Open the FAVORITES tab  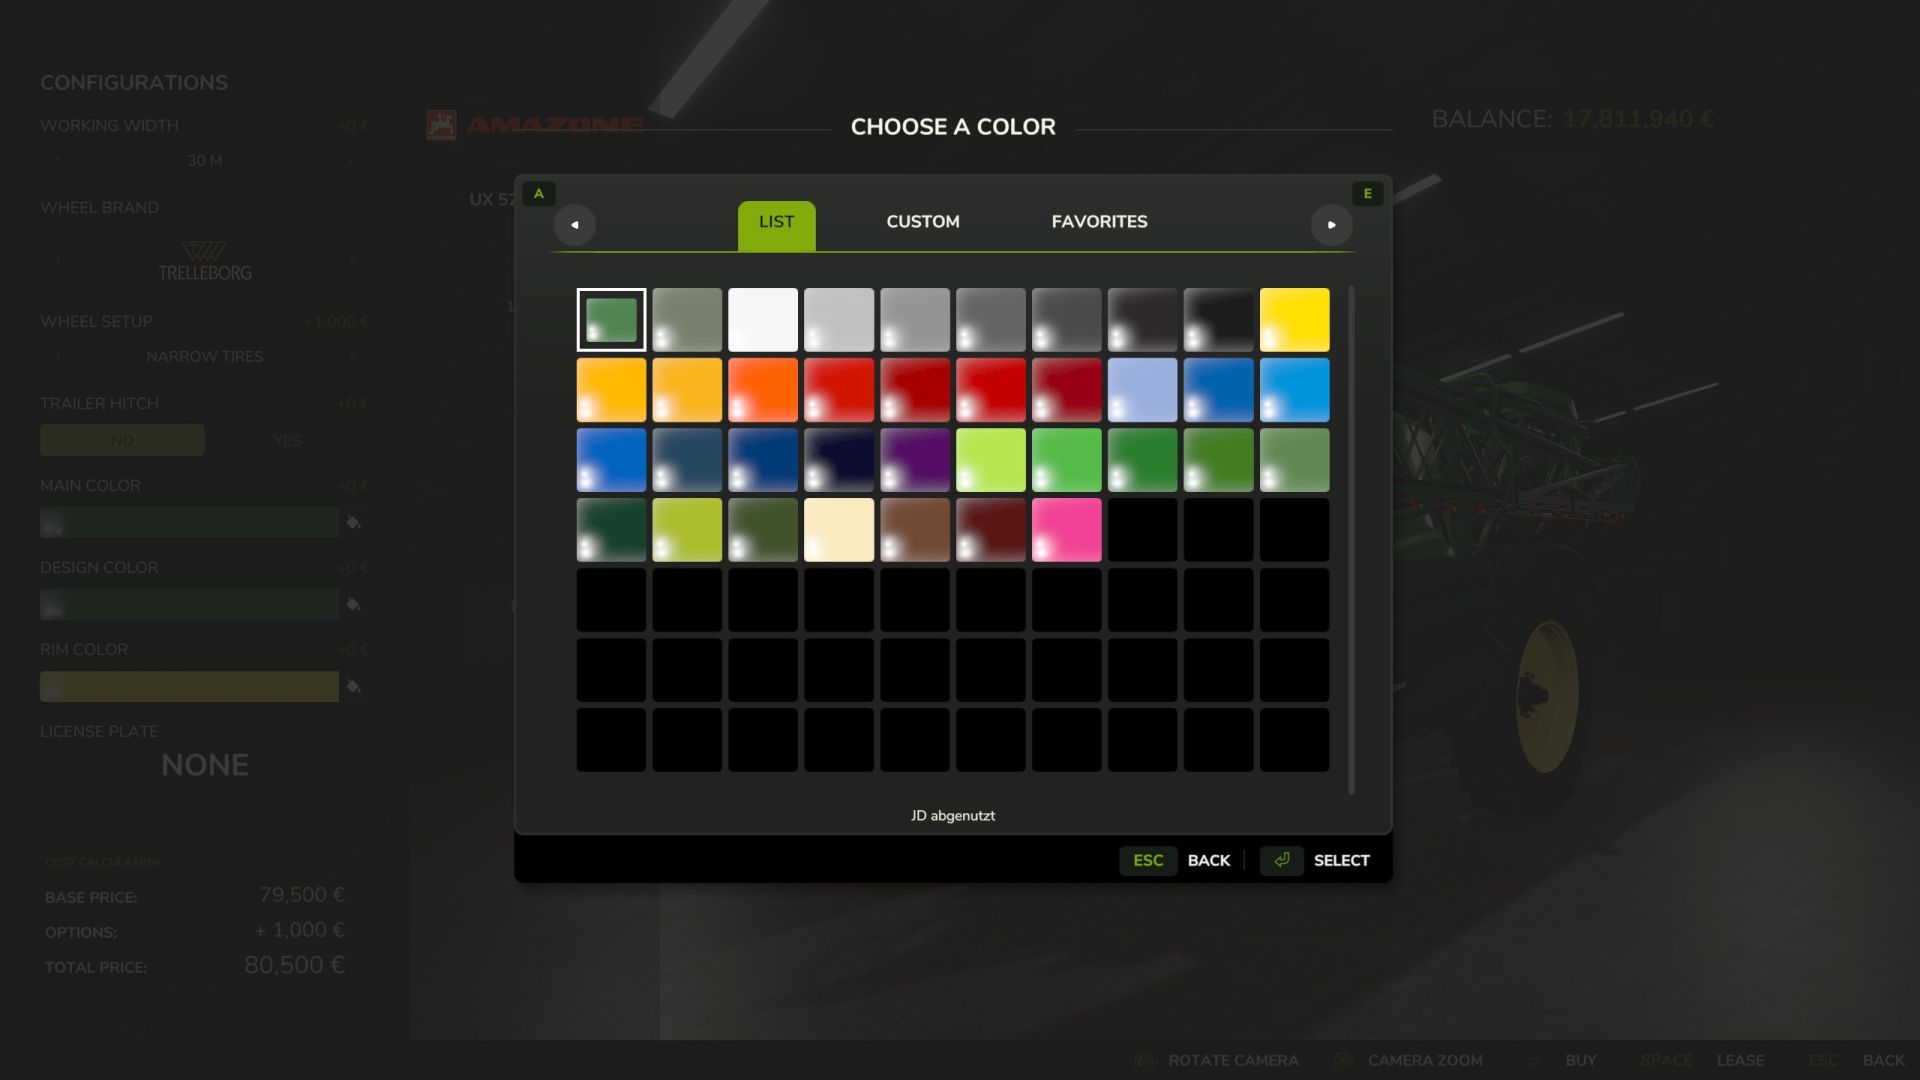pyautogui.click(x=1099, y=222)
